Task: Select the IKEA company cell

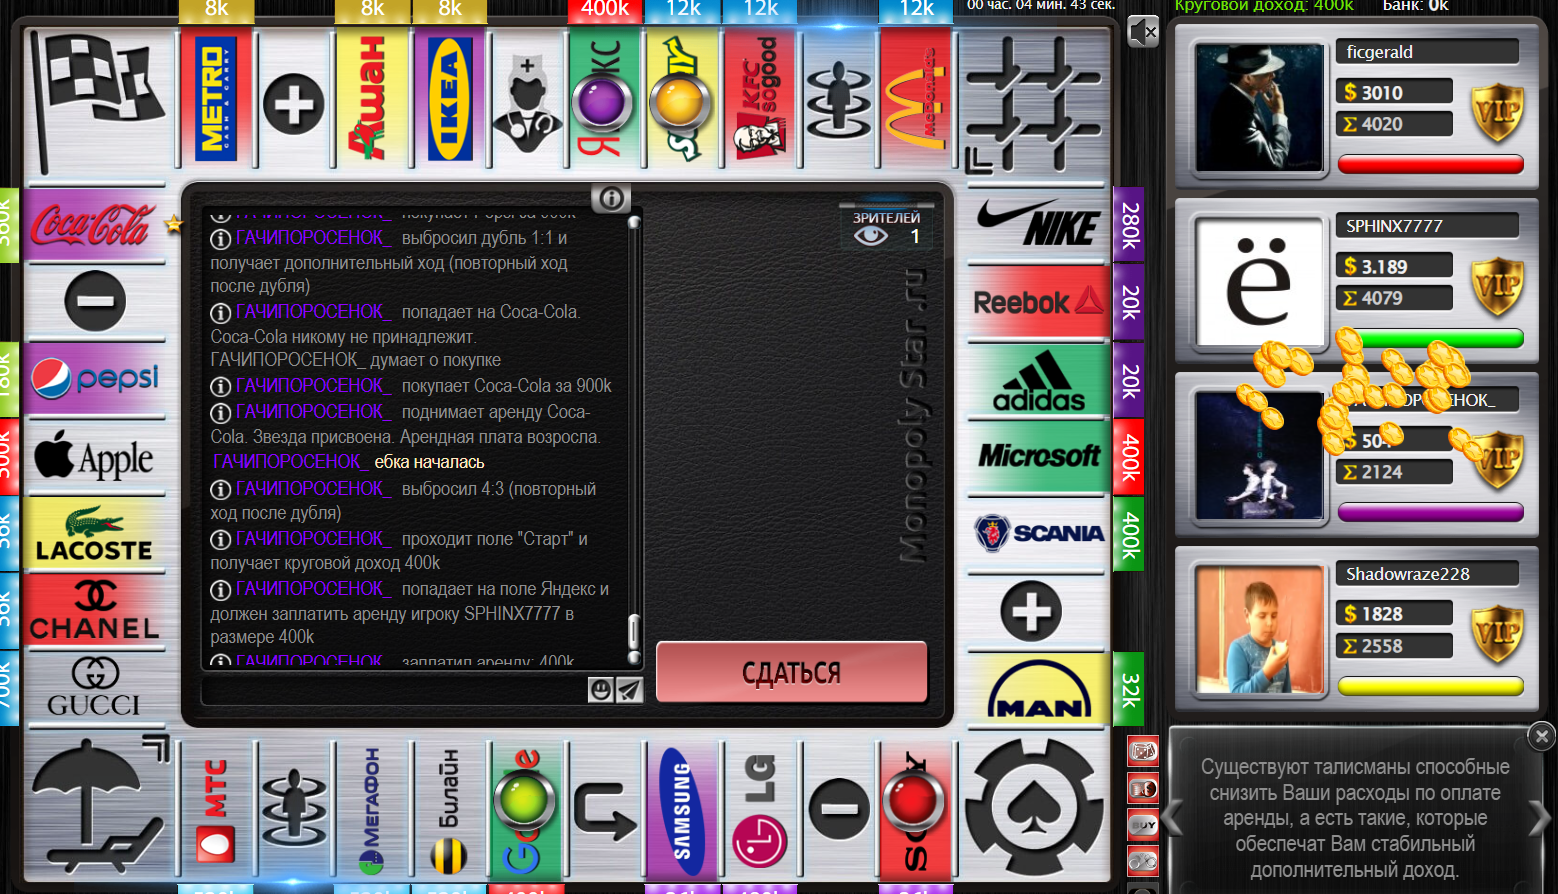Action: click(450, 99)
